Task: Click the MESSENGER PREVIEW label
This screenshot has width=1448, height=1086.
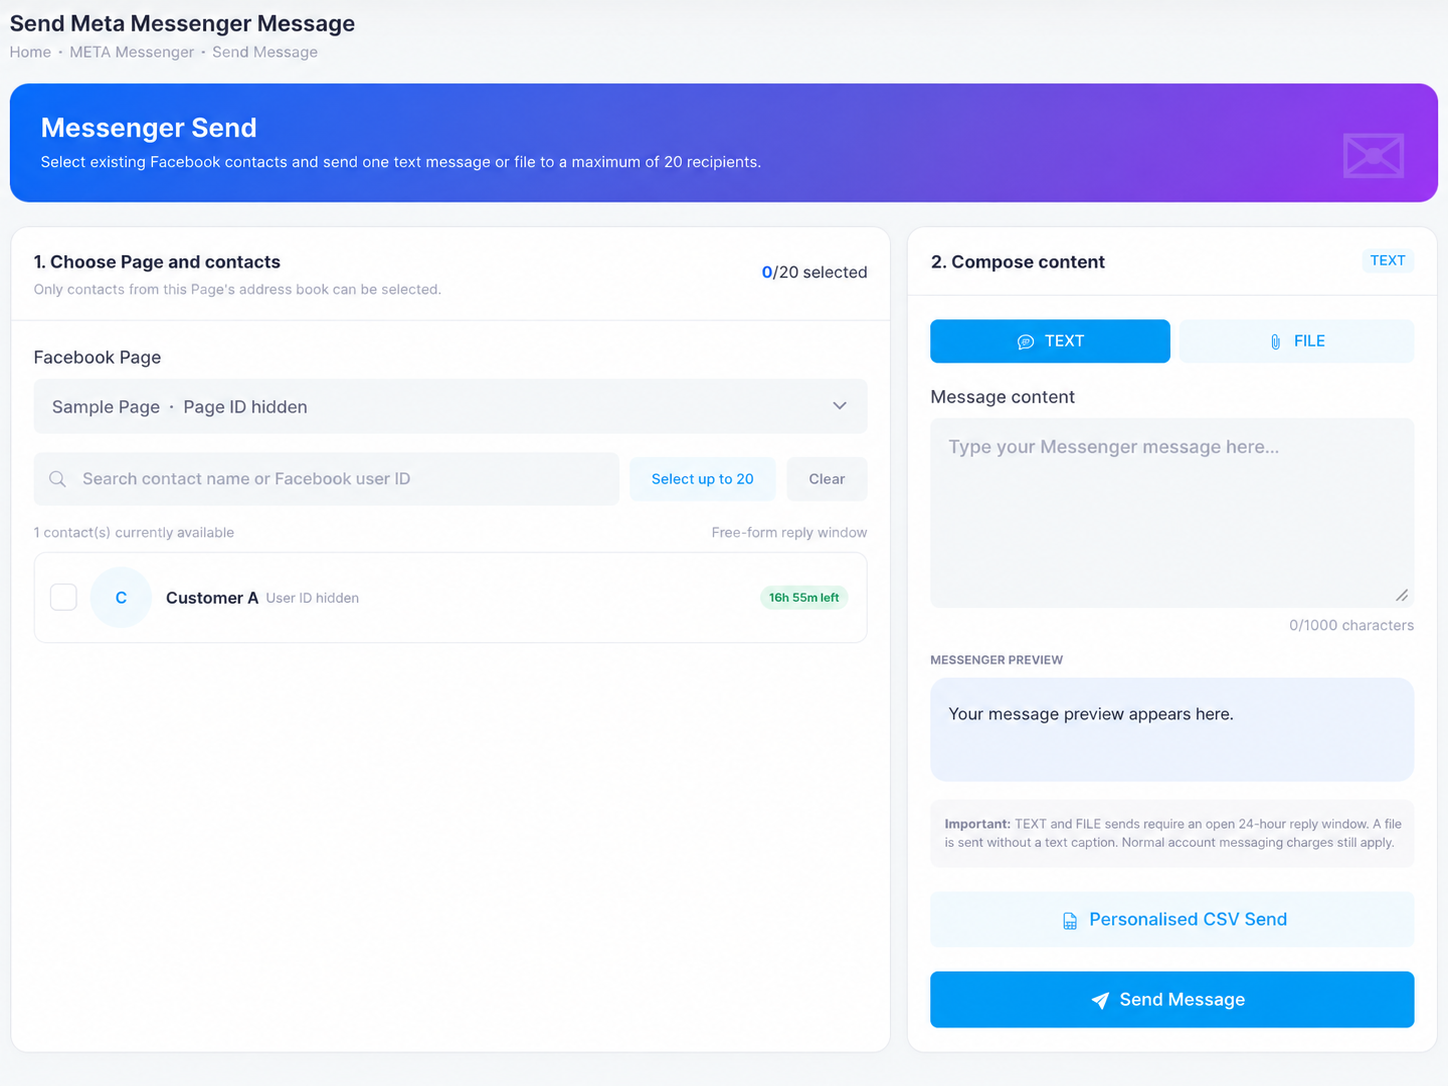Action: click(x=996, y=660)
